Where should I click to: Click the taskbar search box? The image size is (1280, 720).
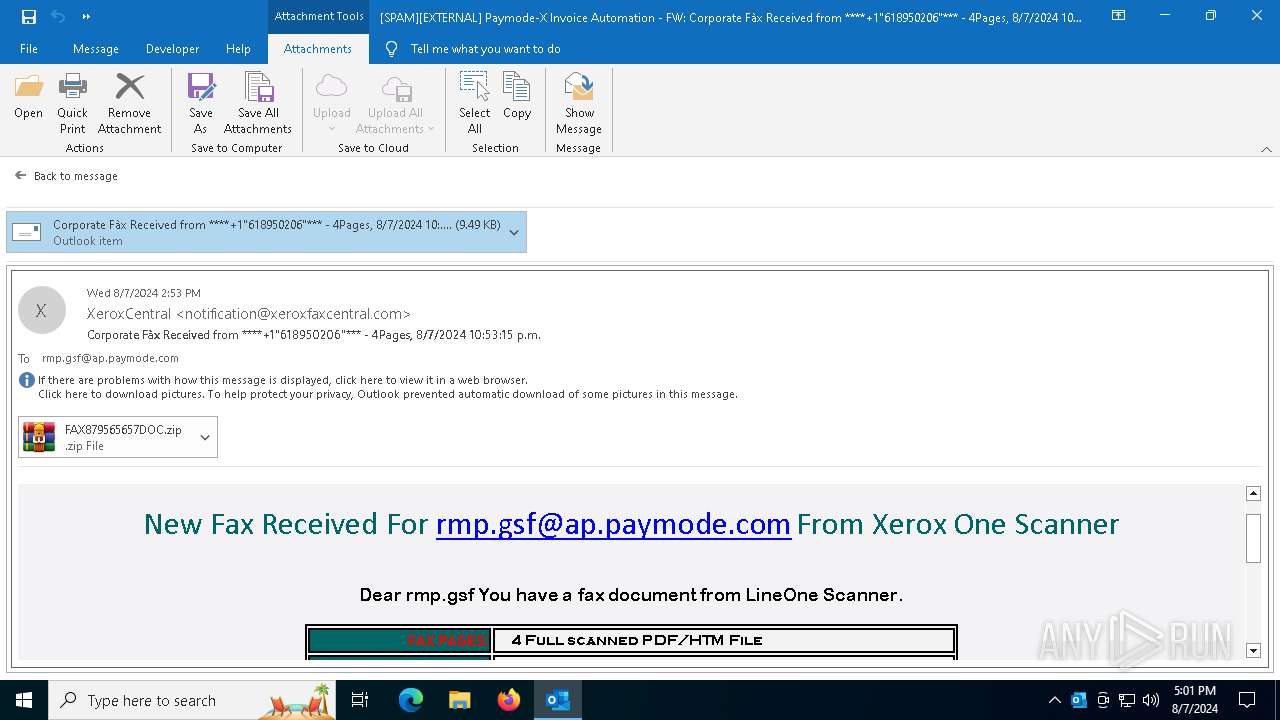point(193,700)
